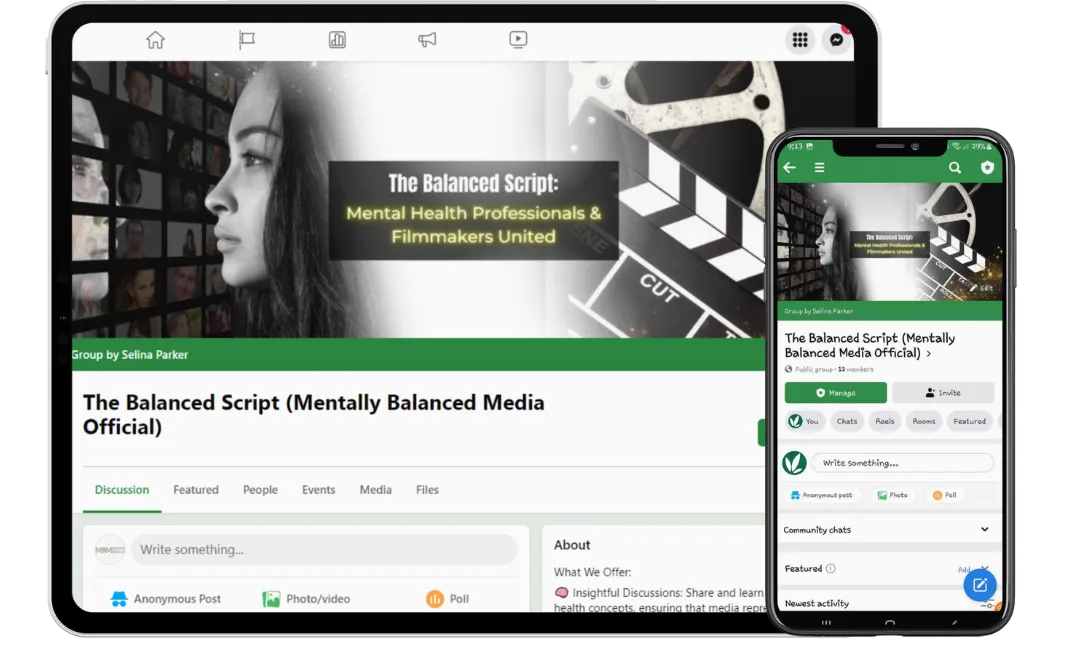Viewport: 1080px width, 663px height.
Task: Open group details chevron beside the phone title
Action: (929, 354)
